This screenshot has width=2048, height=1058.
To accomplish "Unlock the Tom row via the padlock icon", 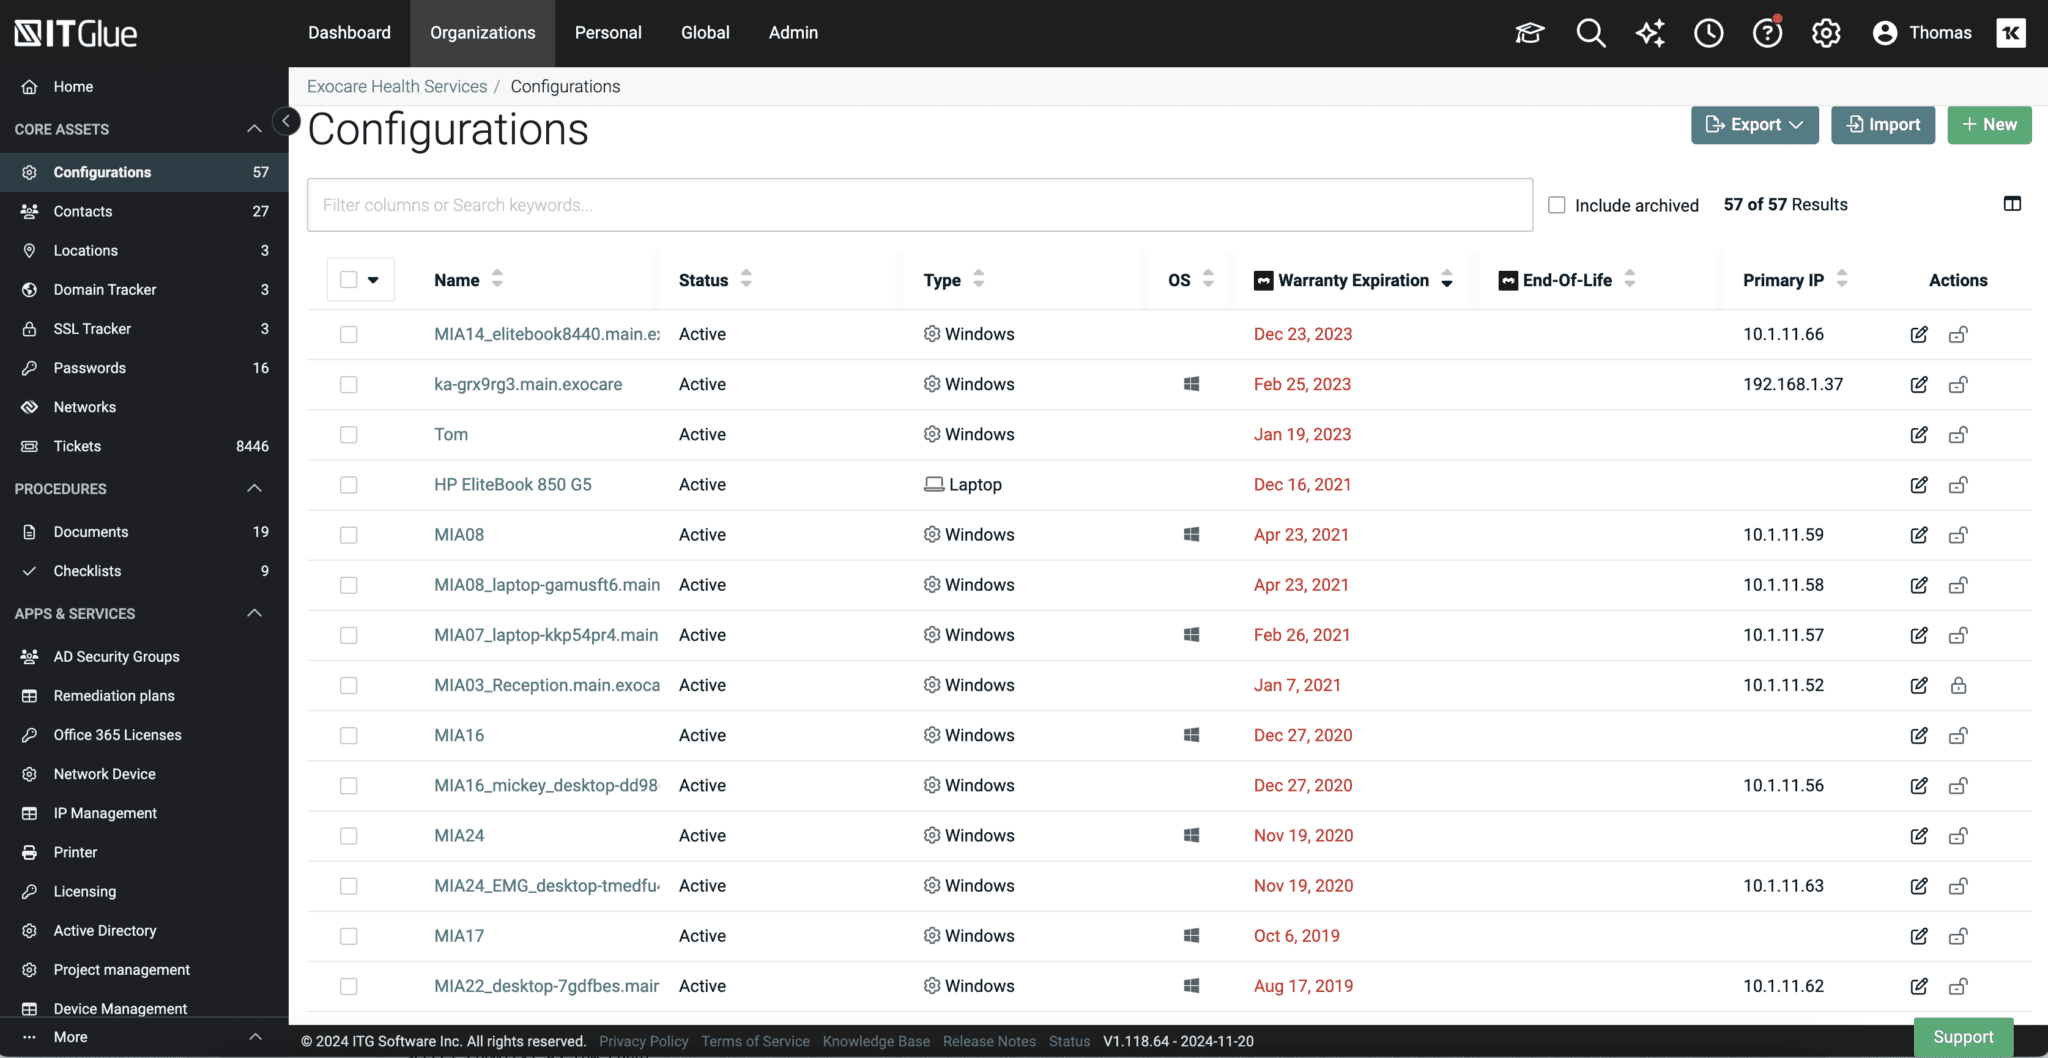I will tap(1958, 435).
